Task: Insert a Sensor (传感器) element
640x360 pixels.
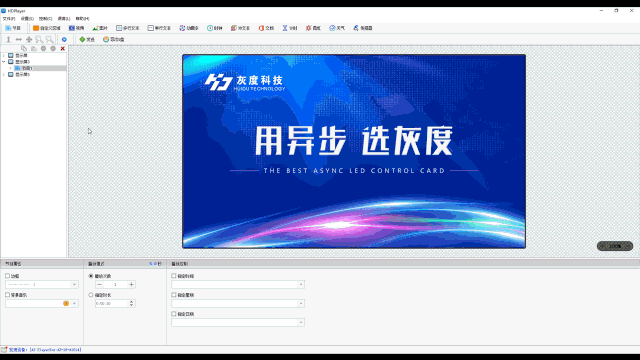Action: (x=363, y=28)
